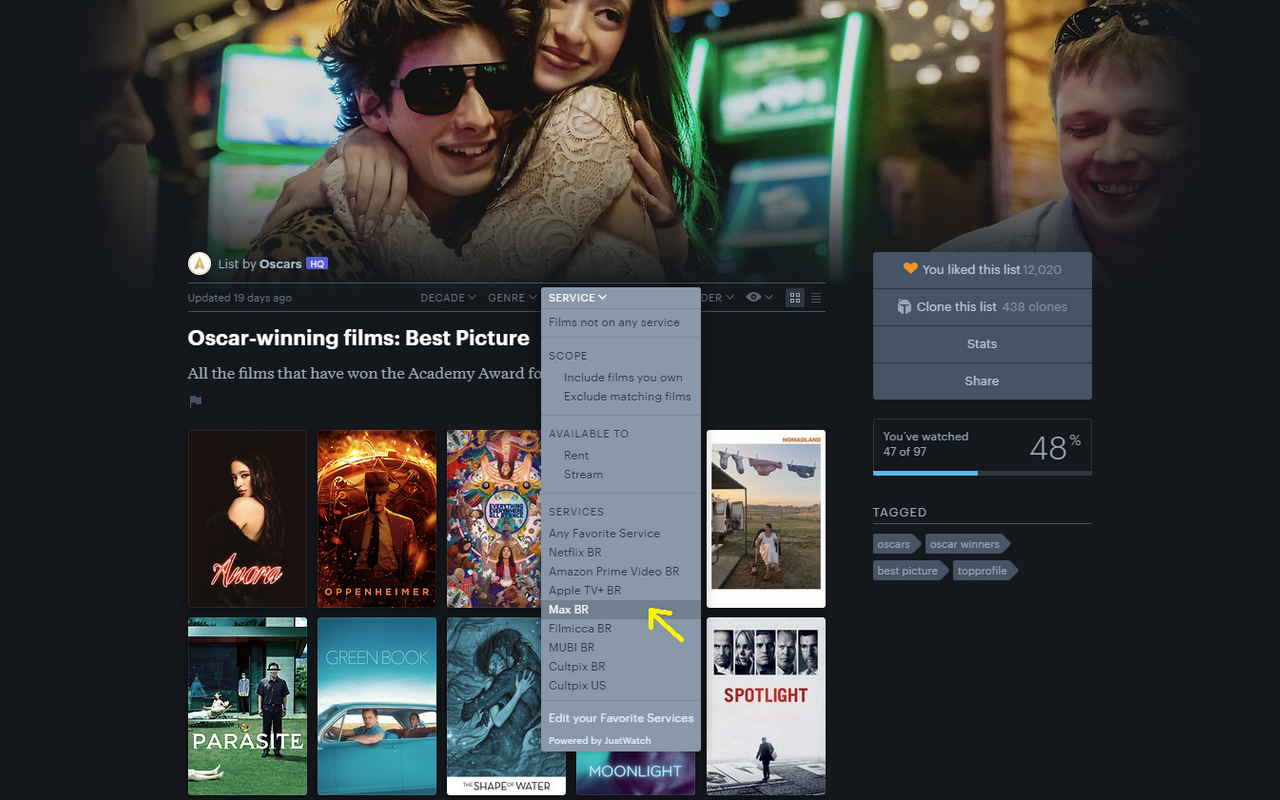Open the list Stats button
The height and width of the screenshot is (800, 1280).
(x=982, y=343)
